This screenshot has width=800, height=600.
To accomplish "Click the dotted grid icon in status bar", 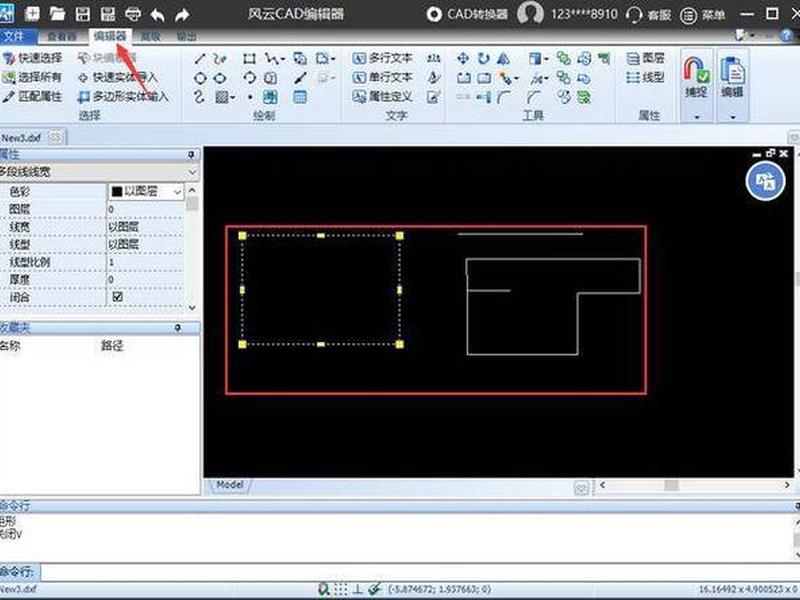I will pyautogui.click(x=341, y=589).
